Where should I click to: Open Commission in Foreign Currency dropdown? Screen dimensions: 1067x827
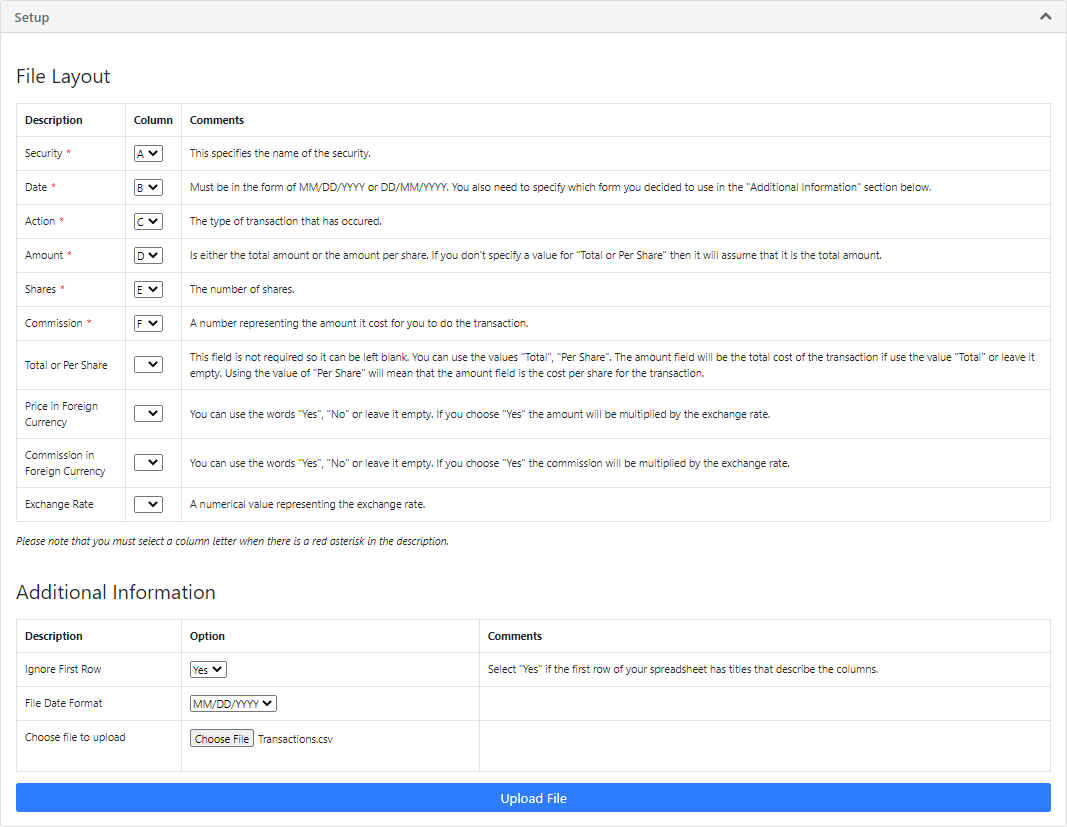point(148,463)
